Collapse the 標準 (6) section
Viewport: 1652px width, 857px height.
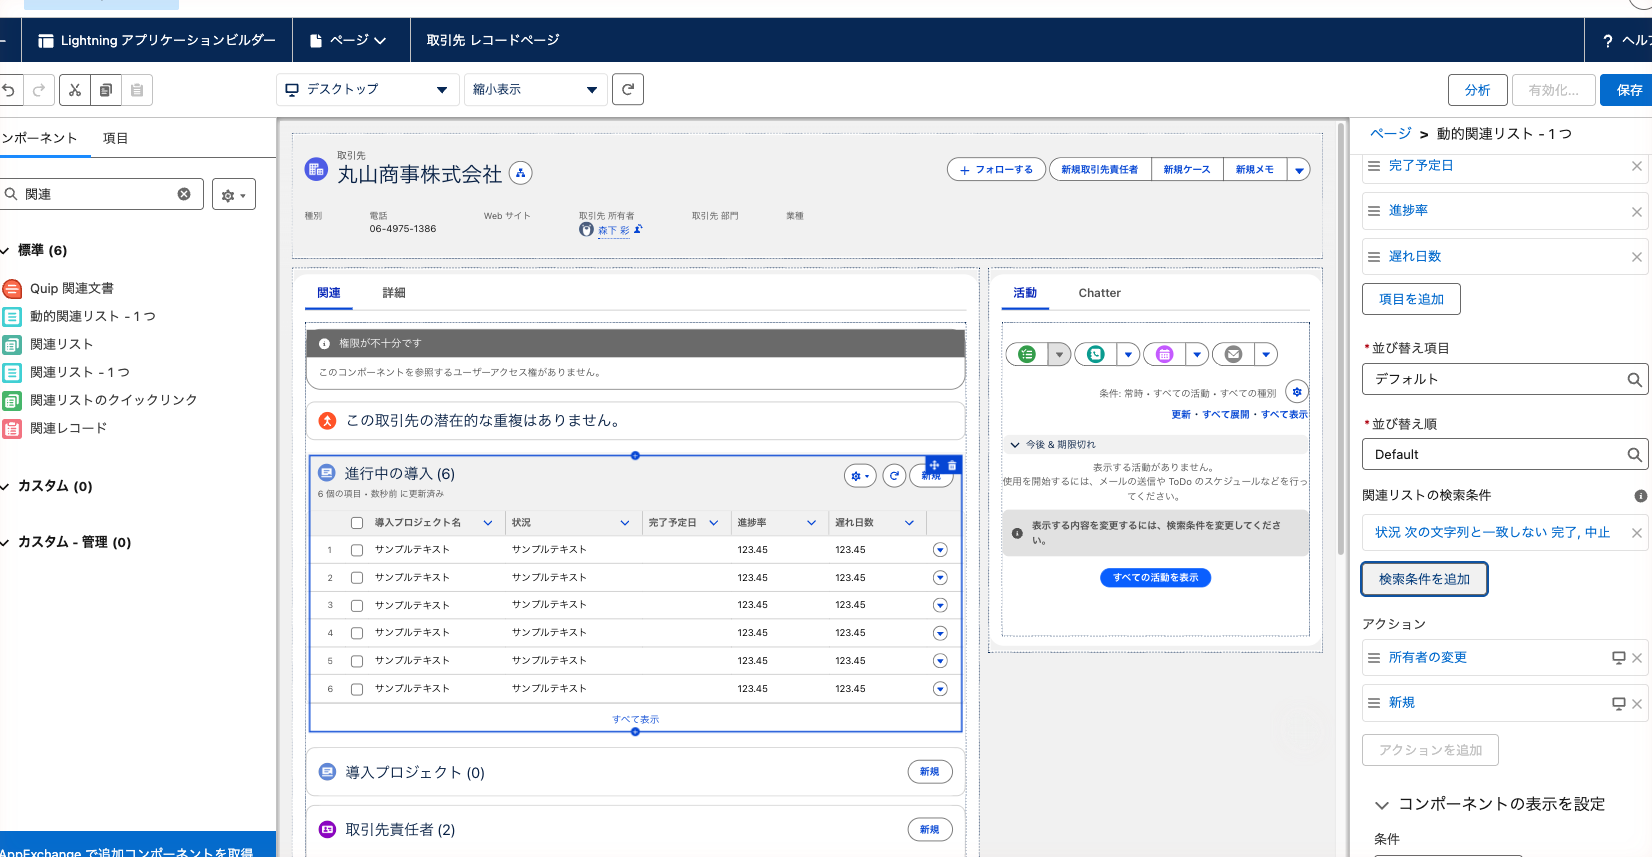[x=5, y=251]
